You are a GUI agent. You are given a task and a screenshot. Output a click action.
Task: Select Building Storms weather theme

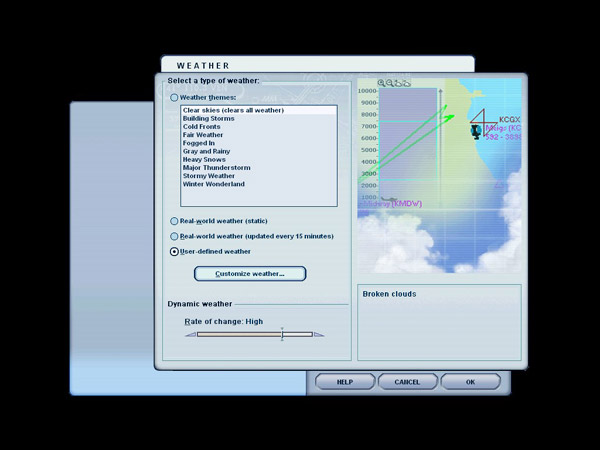[209, 118]
